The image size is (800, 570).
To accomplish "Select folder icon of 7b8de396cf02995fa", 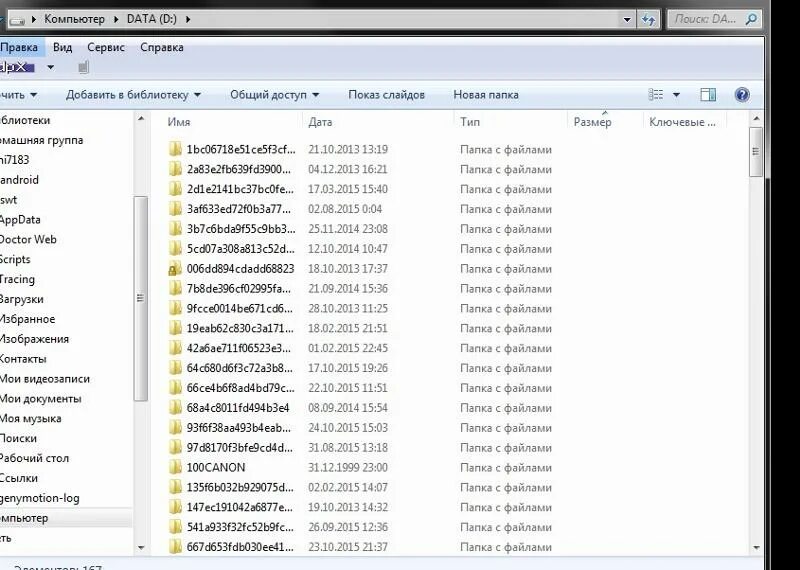I will click(x=175, y=289).
